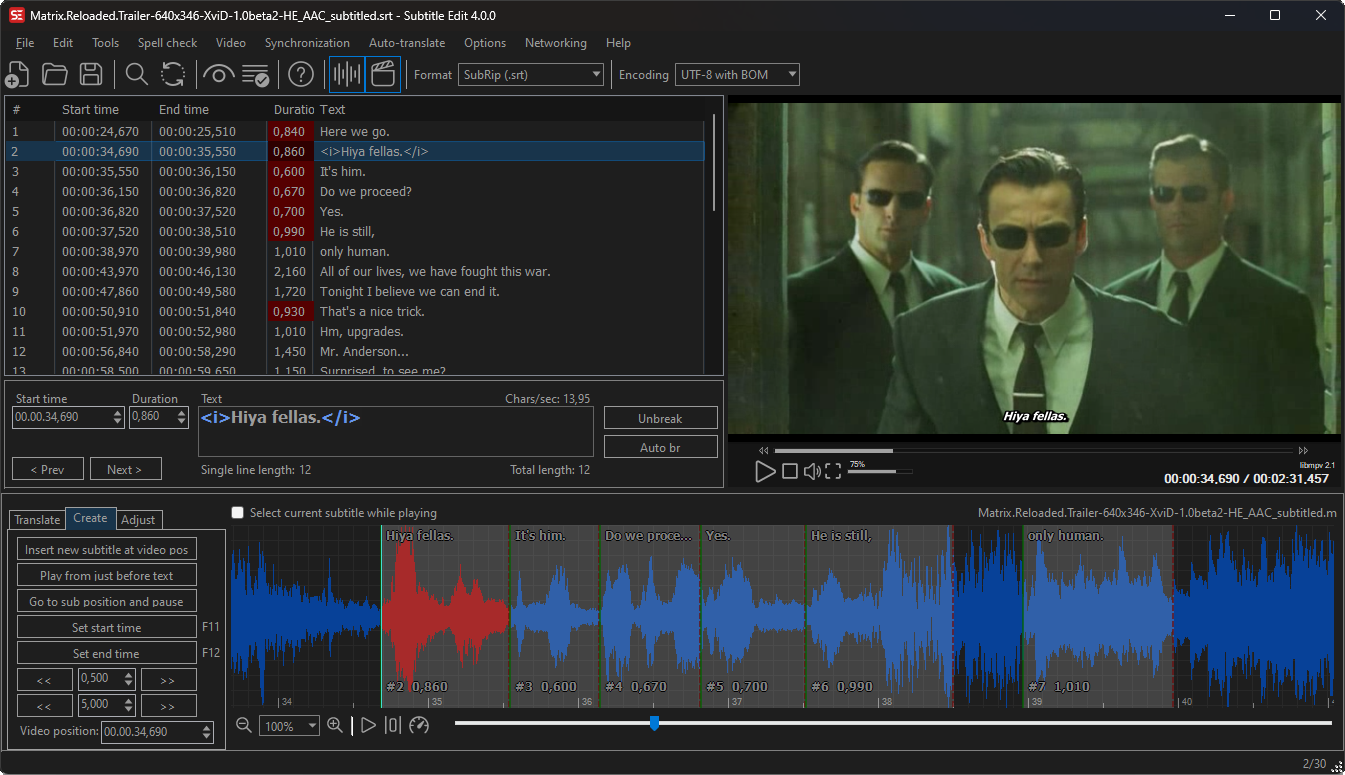Create a new subtitle file
Screen dimensions: 1345x775
pos(17,74)
